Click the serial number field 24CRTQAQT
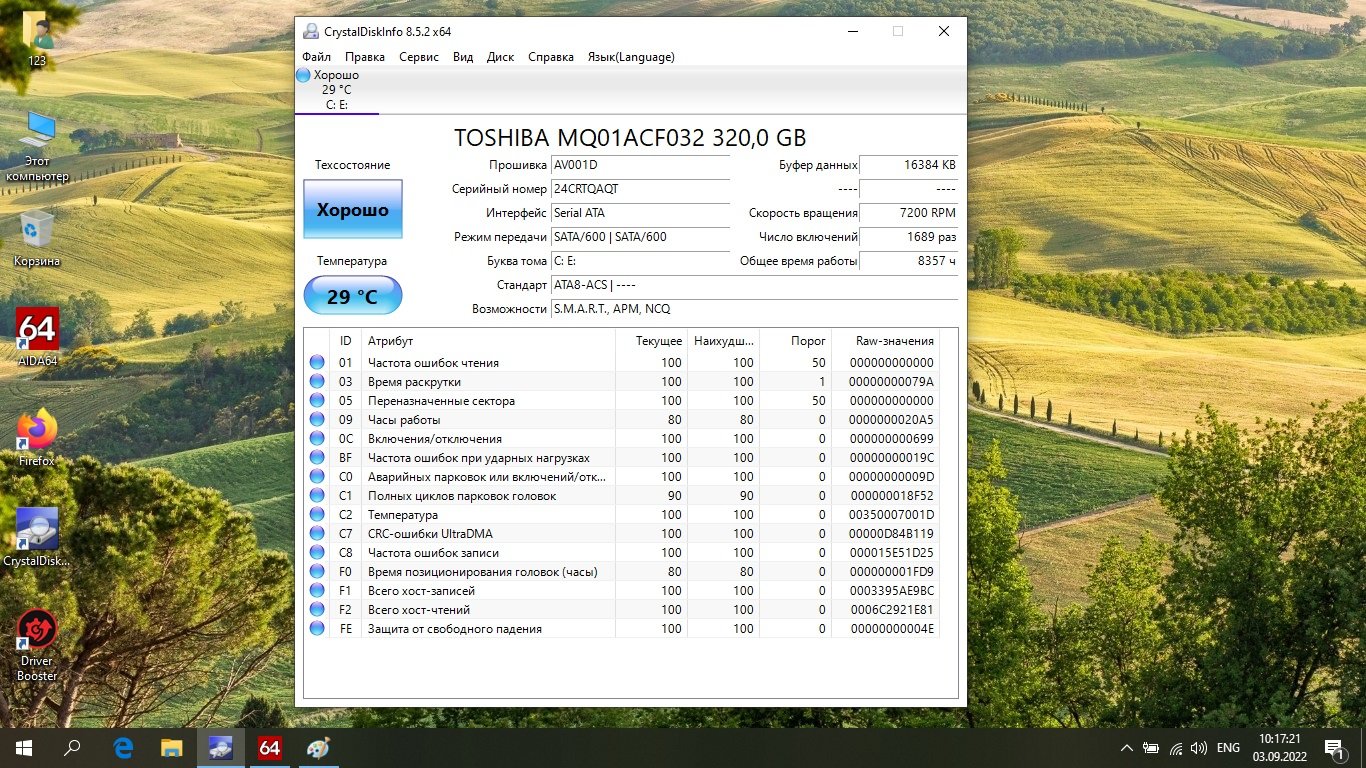This screenshot has height=768, width=1366. [x=640, y=189]
